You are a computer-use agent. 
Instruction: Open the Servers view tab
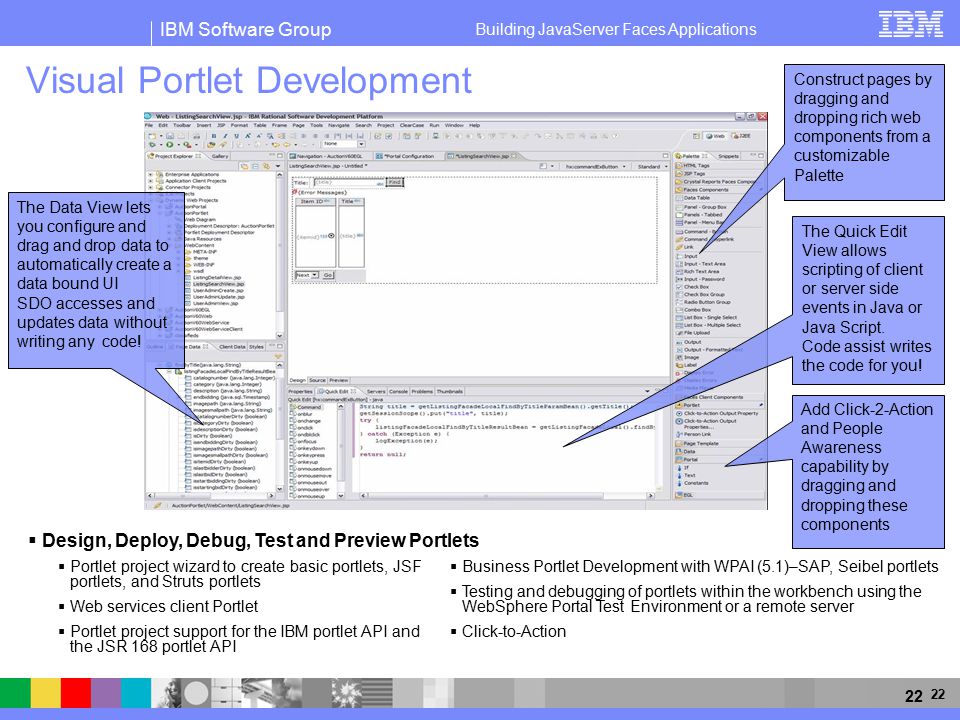point(376,391)
